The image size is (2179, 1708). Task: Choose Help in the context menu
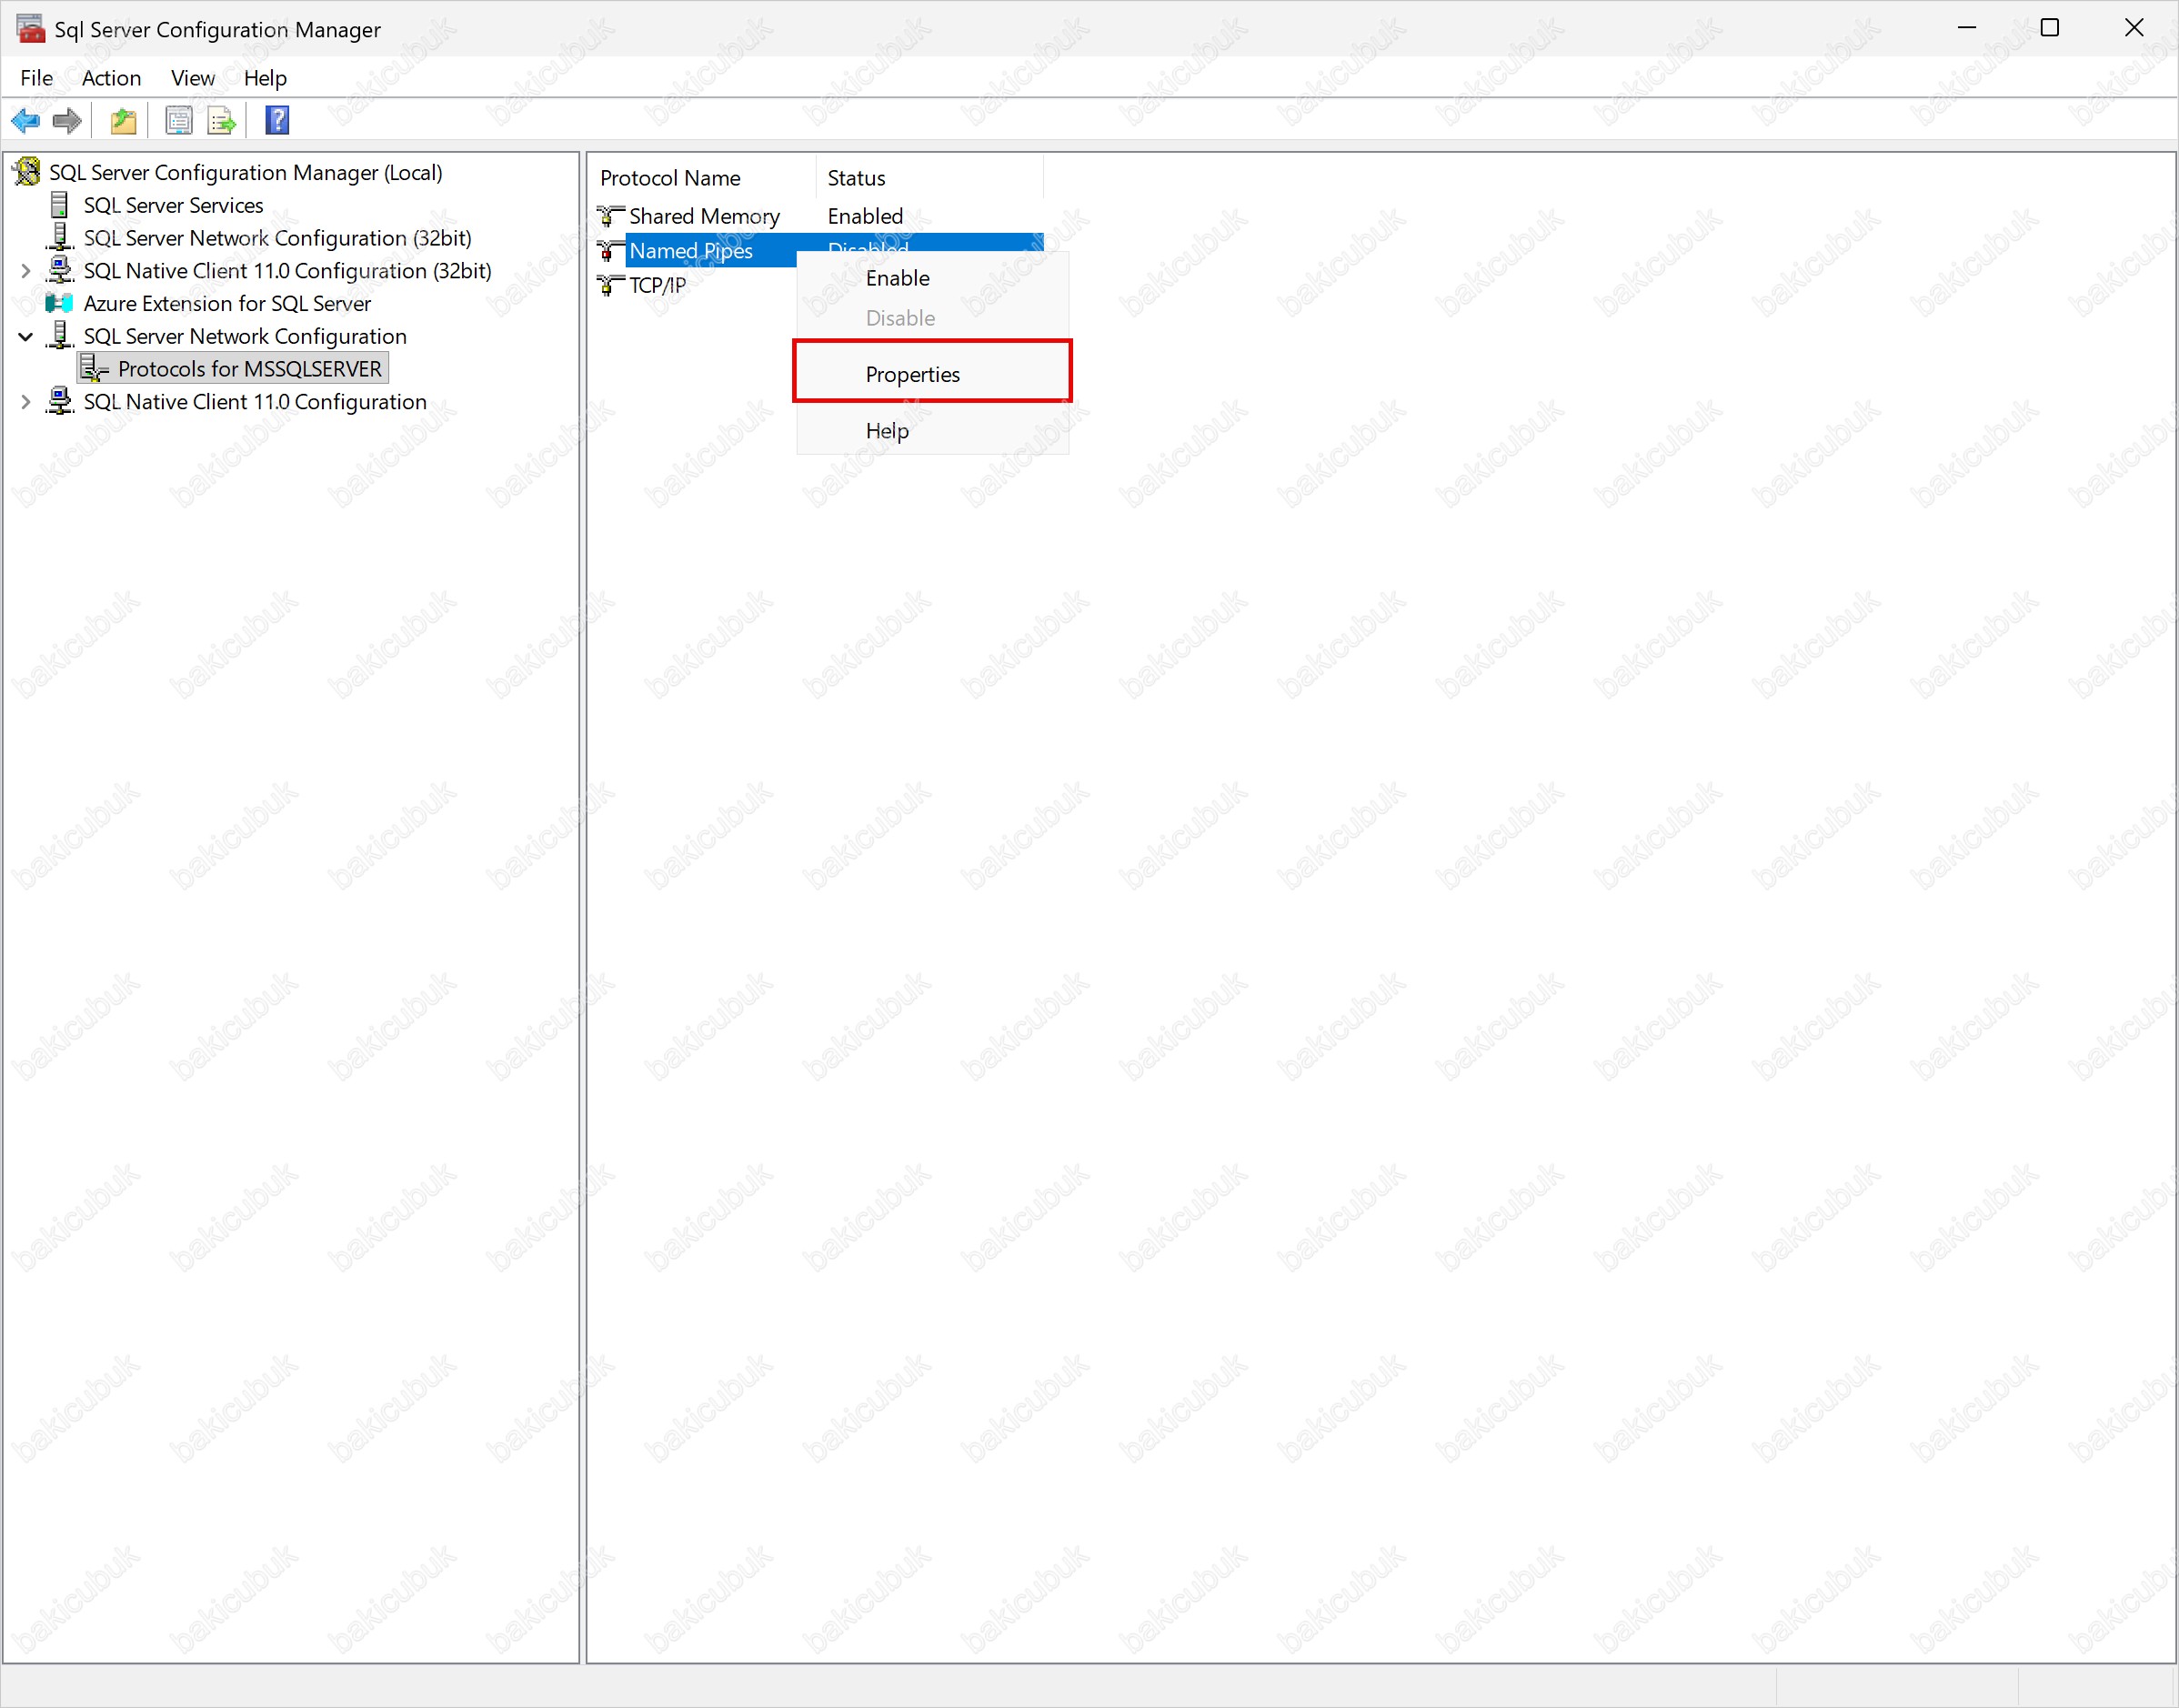point(887,431)
